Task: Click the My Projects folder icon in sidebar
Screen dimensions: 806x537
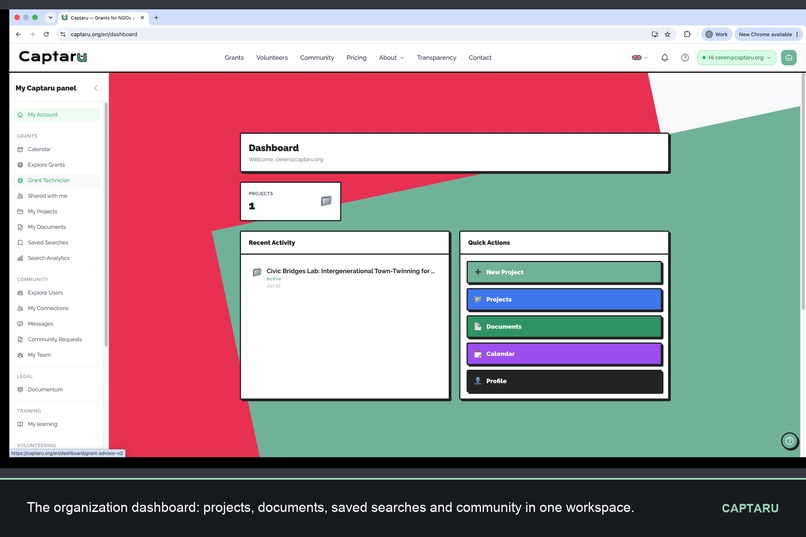Action: [20, 211]
